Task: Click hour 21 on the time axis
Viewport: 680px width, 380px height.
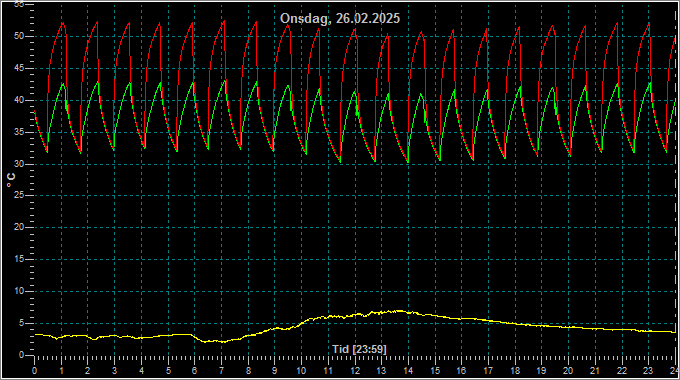Action: tap(595, 371)
